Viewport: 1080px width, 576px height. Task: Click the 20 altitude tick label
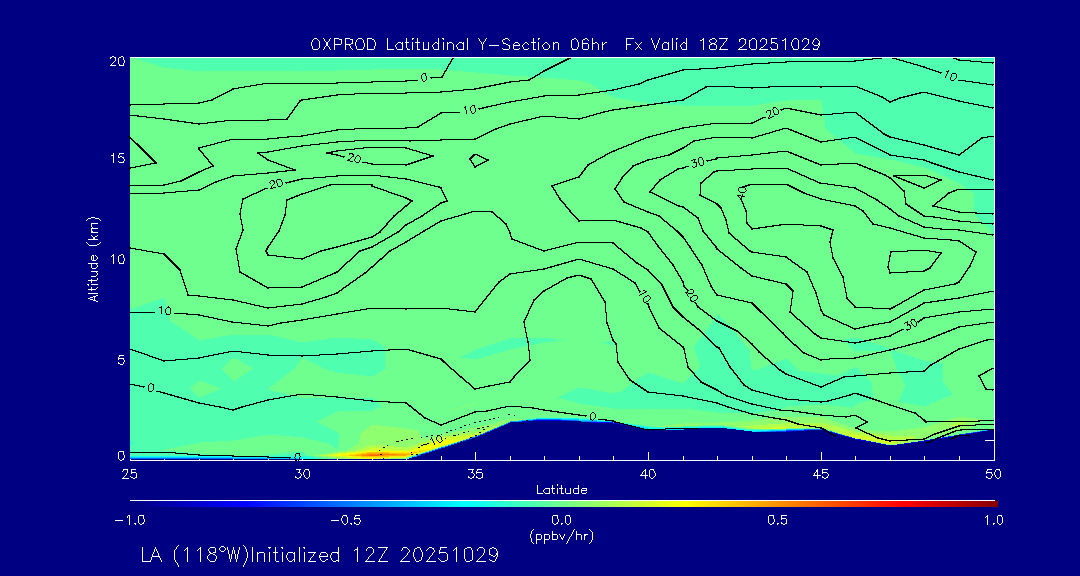tap(116, 60)
